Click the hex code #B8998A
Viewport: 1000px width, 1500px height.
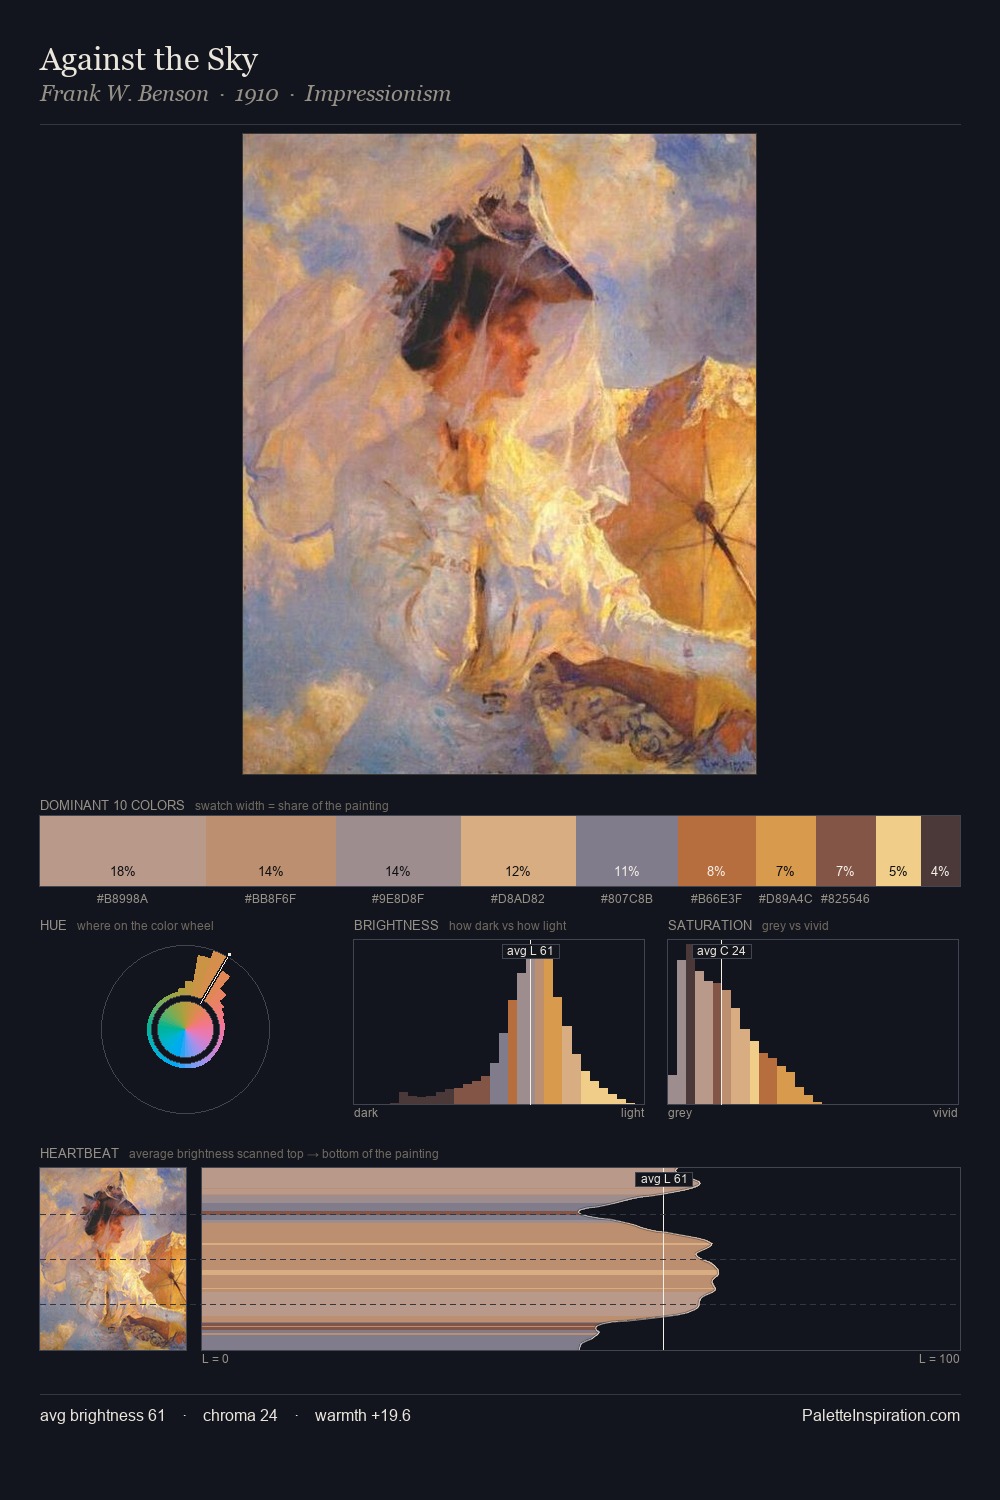click(x=122, y=899)
